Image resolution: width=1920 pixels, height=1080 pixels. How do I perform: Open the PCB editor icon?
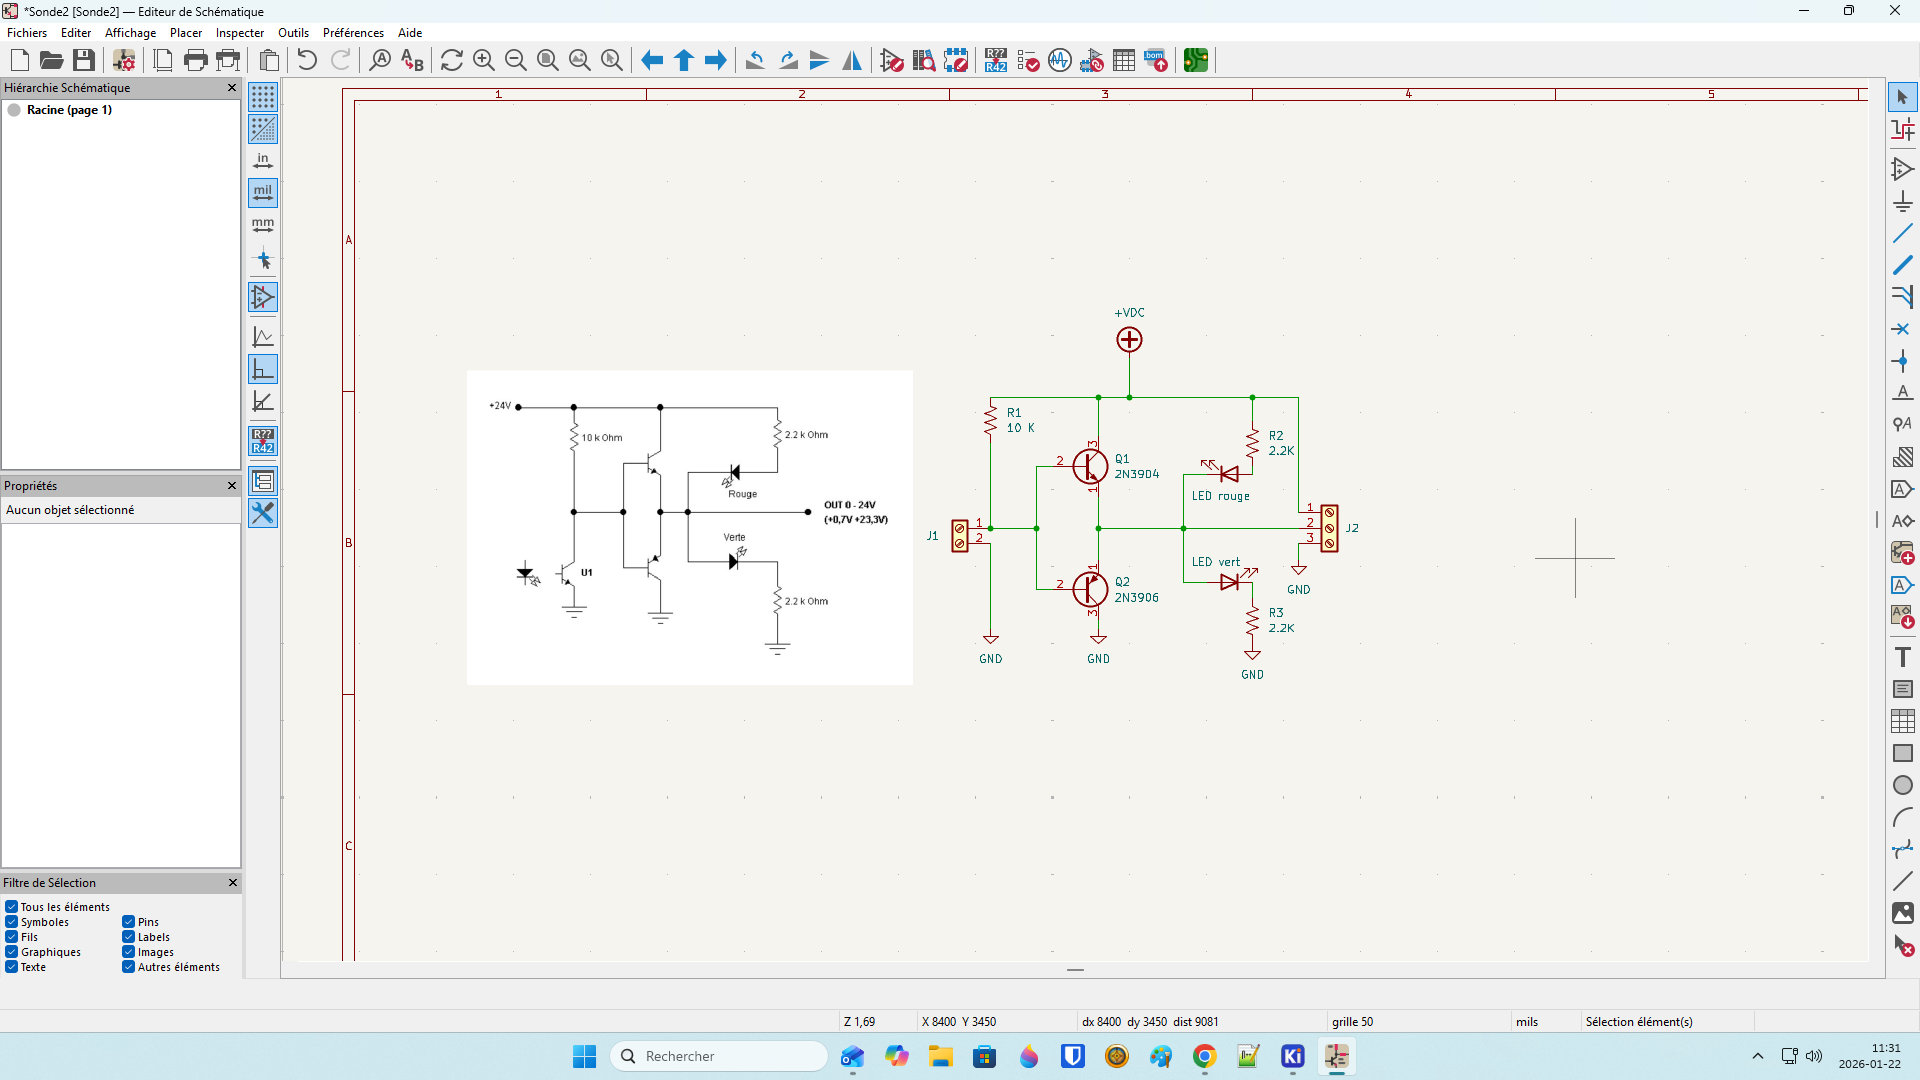(1195, 60)
